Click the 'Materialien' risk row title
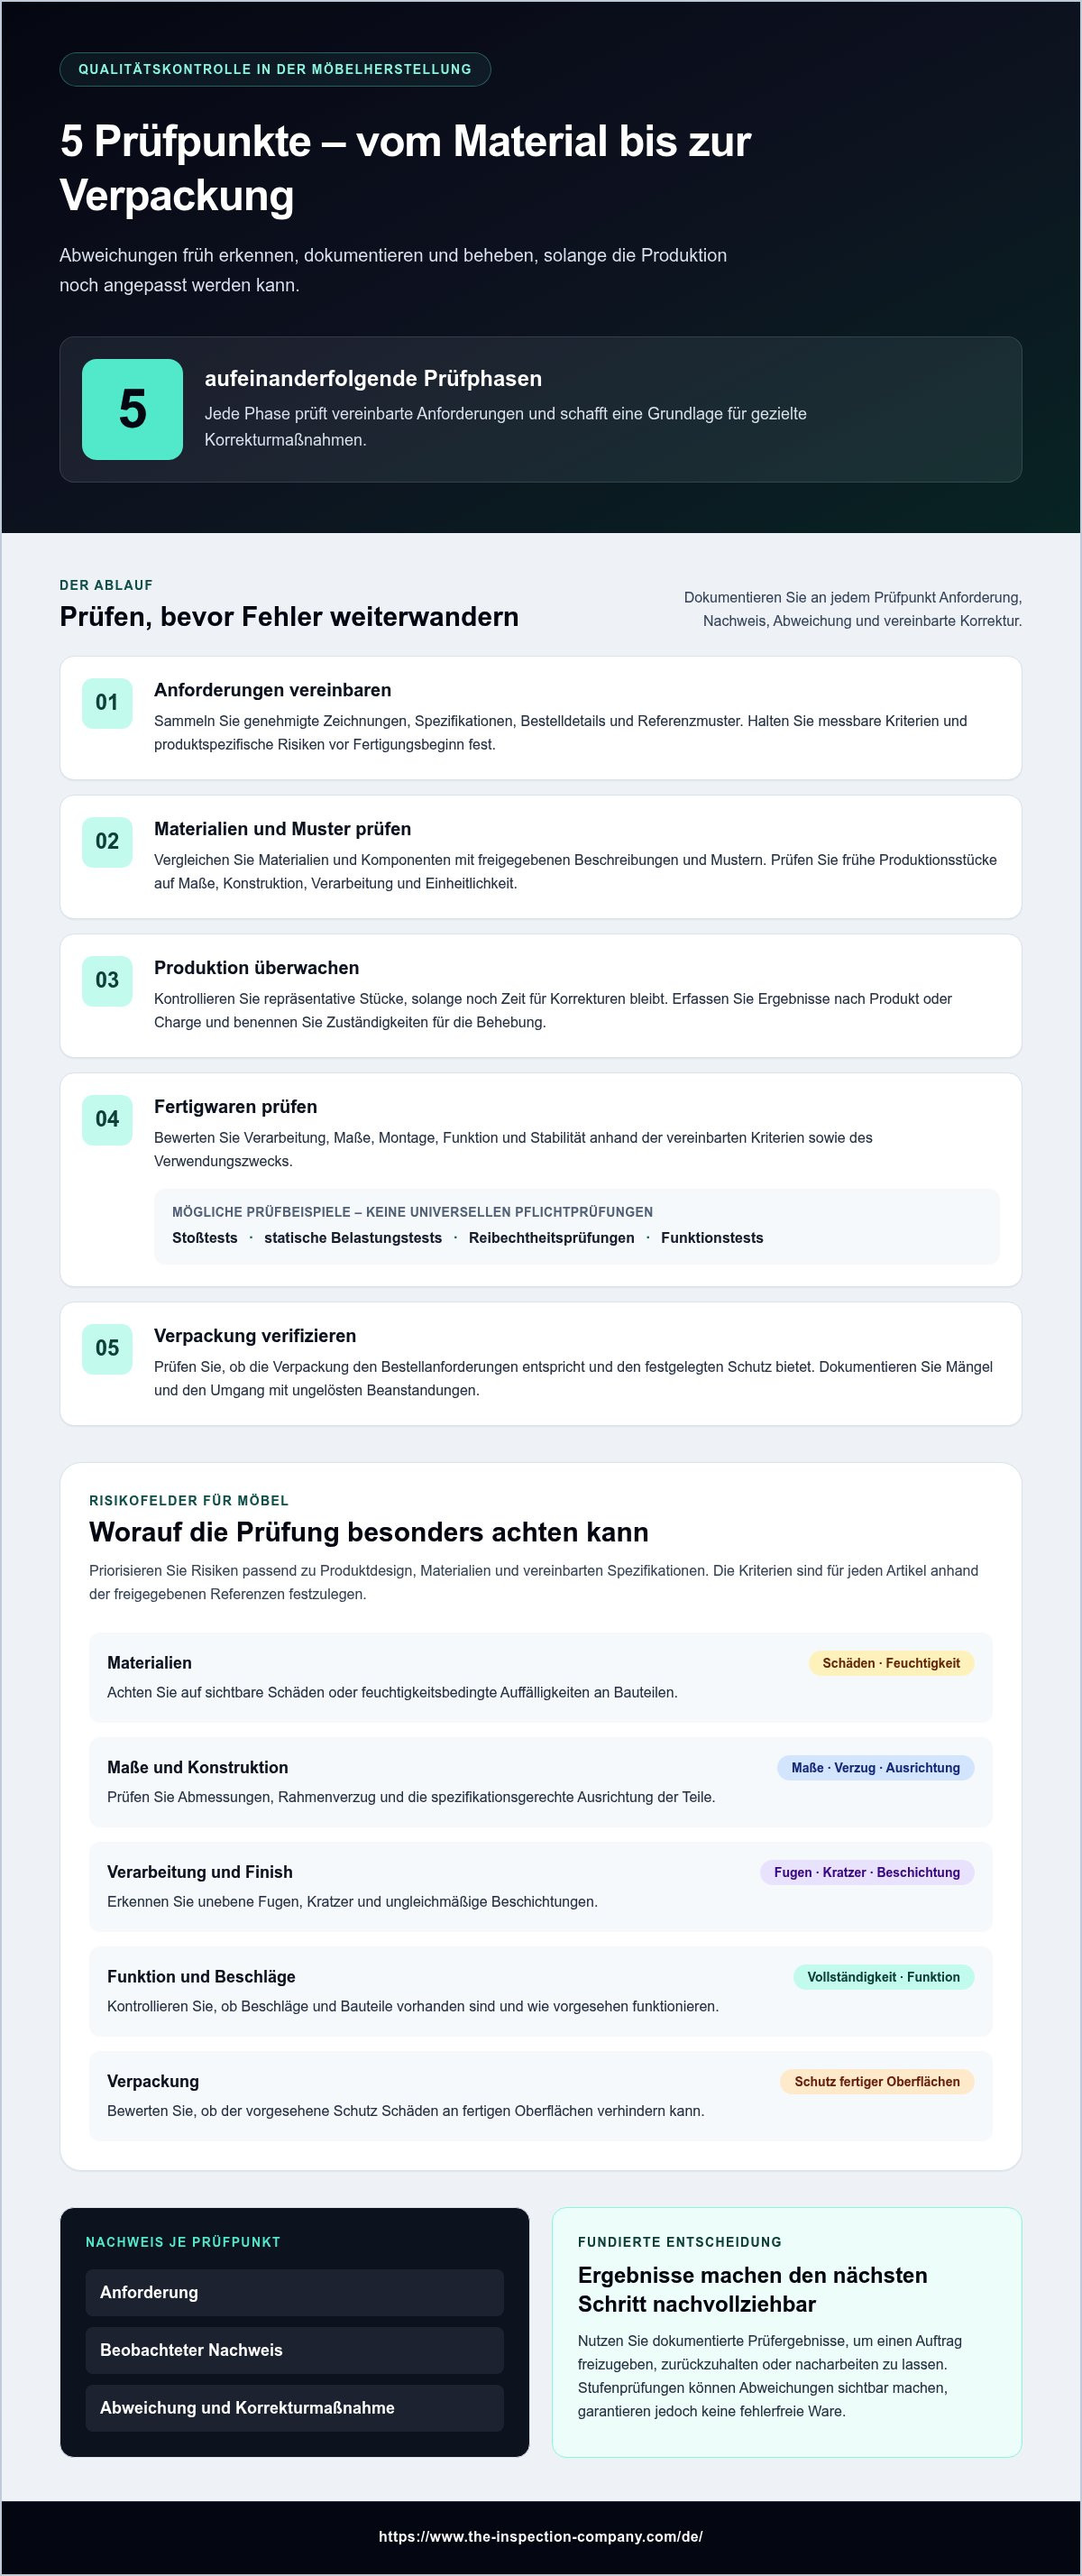 pyautogui.click(x=149, y=1663)
